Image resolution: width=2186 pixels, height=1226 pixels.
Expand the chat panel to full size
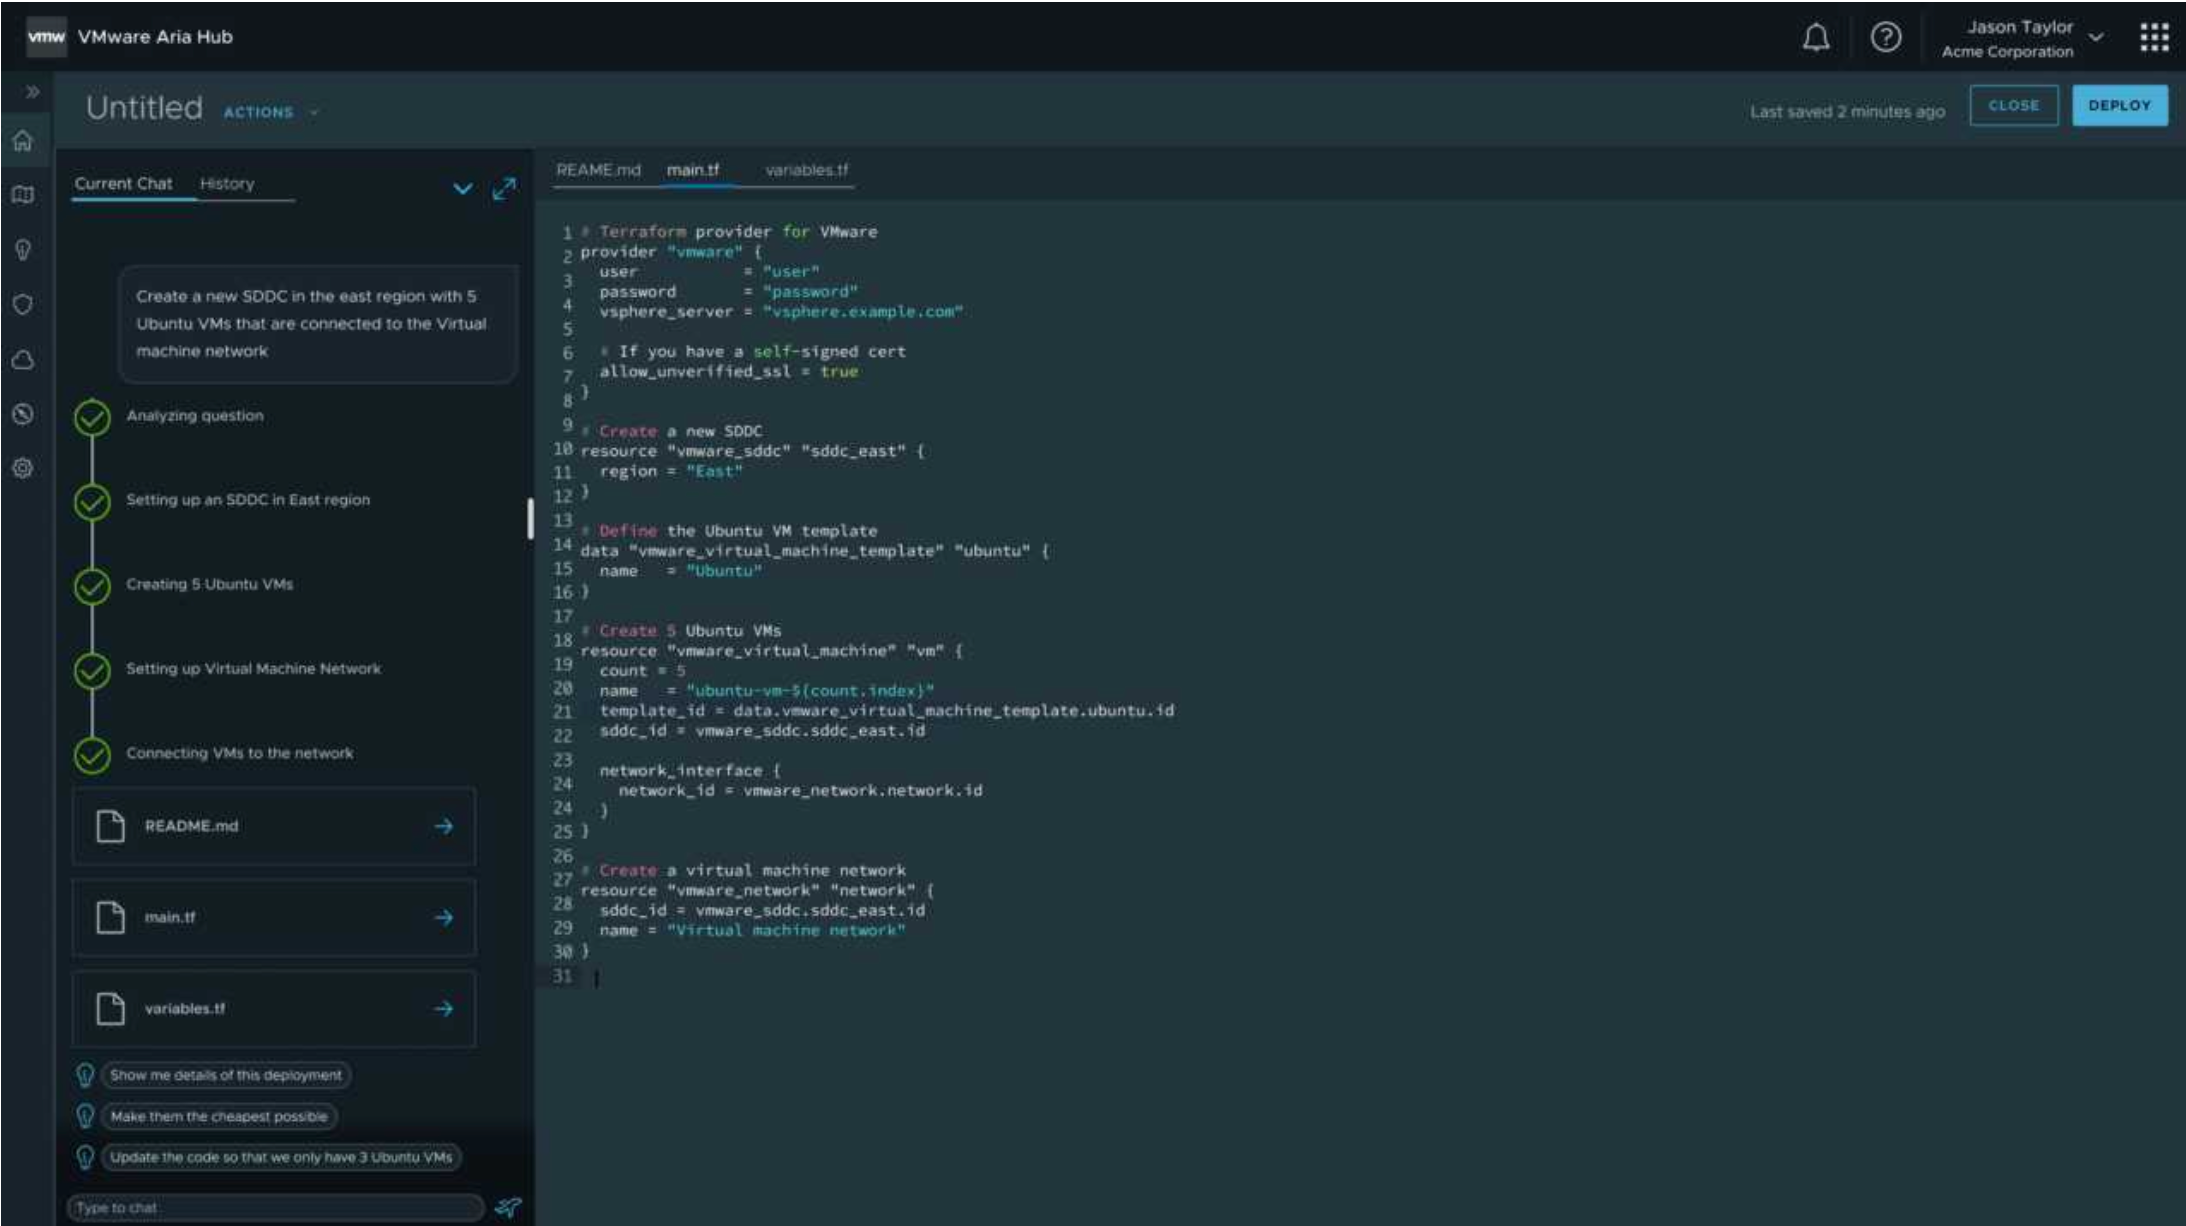pyautogui.click(x=504, y=188)
